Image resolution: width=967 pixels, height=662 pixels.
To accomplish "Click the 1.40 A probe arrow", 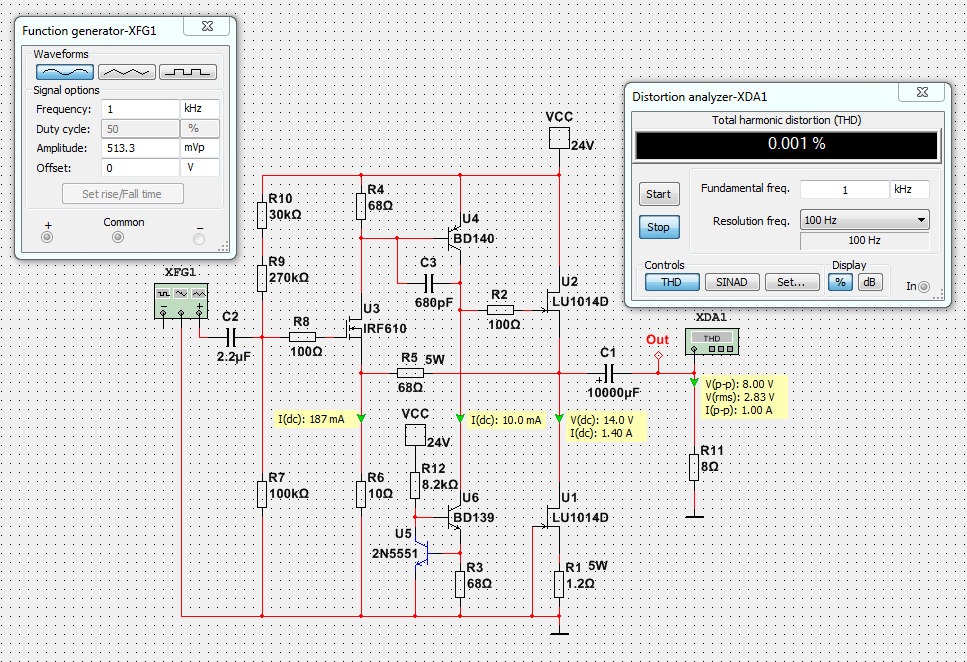I will click(559, 418).
